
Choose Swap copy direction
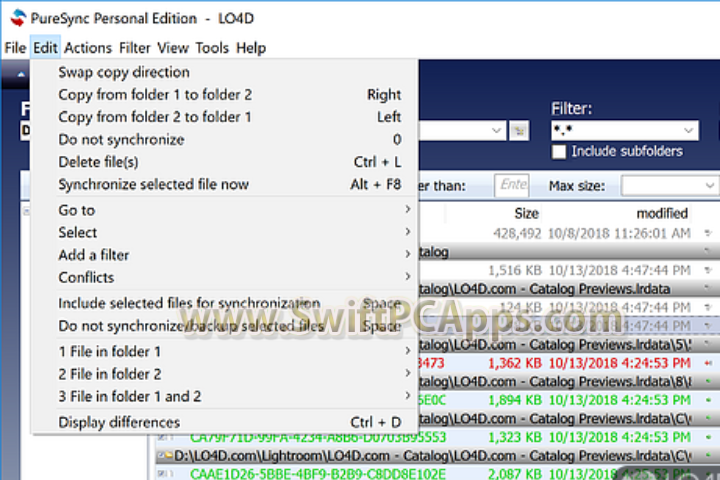225,72
